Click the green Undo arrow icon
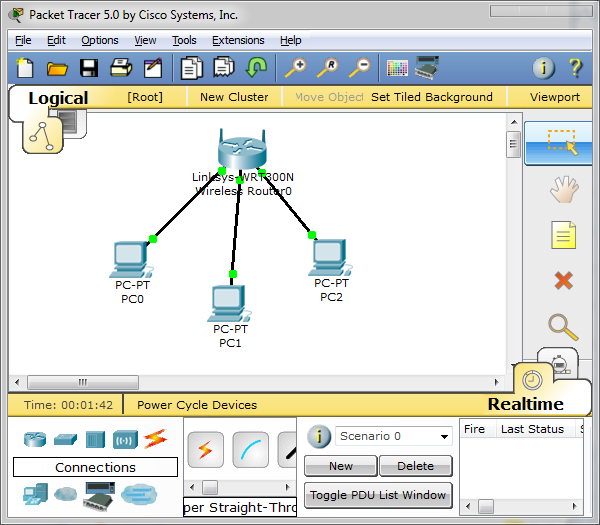600x525 pixels. (x=256, y=67)
